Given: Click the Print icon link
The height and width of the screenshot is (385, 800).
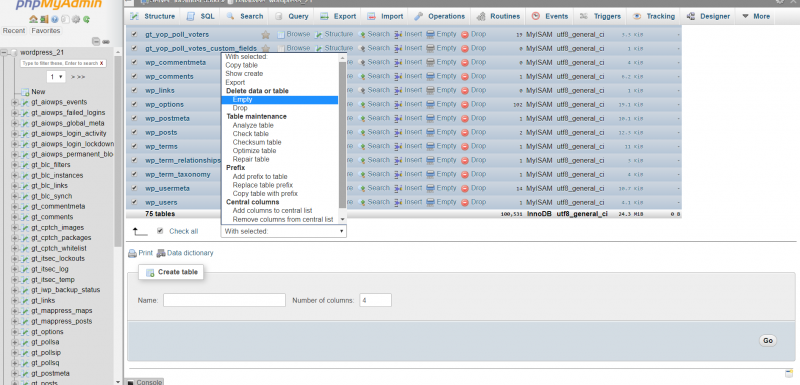Looking at the screenshot, I should point(132,253).
